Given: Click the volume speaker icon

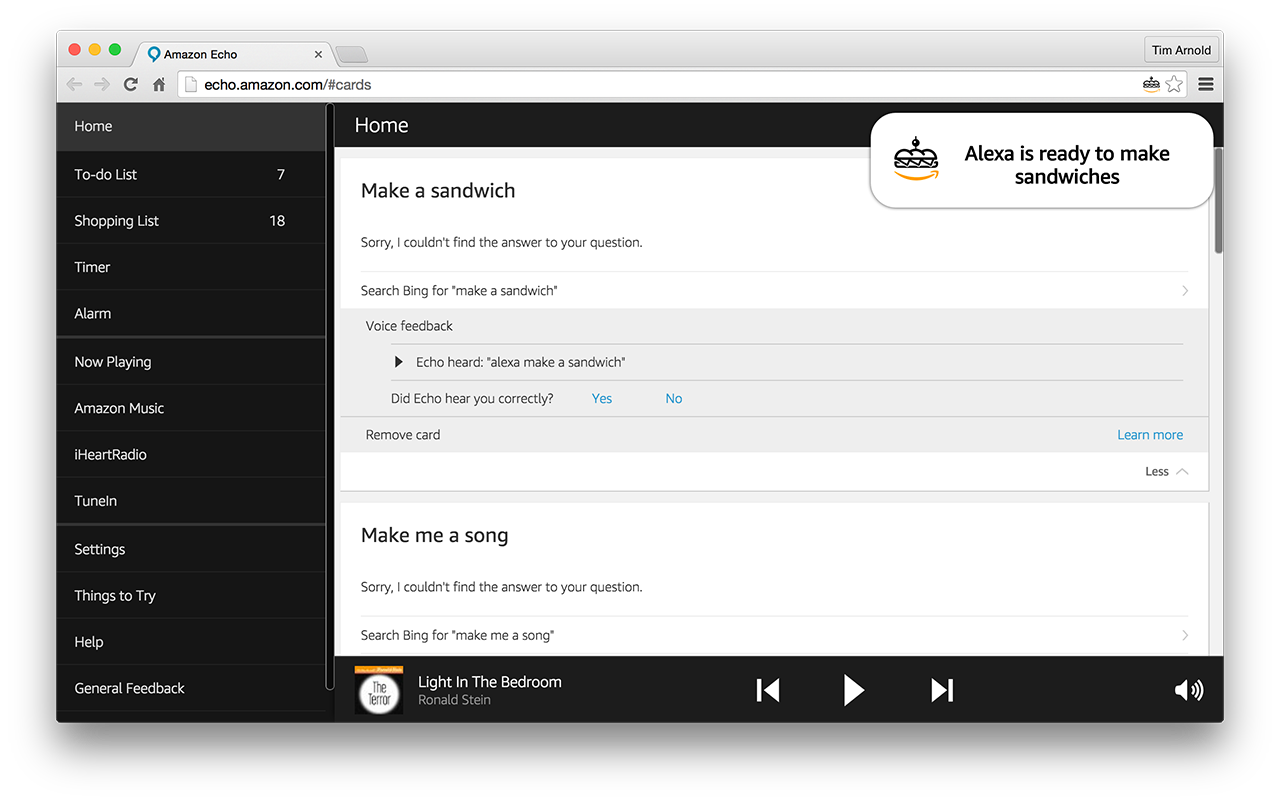Looking at the screenshot, I should [x=1189, y=690].
